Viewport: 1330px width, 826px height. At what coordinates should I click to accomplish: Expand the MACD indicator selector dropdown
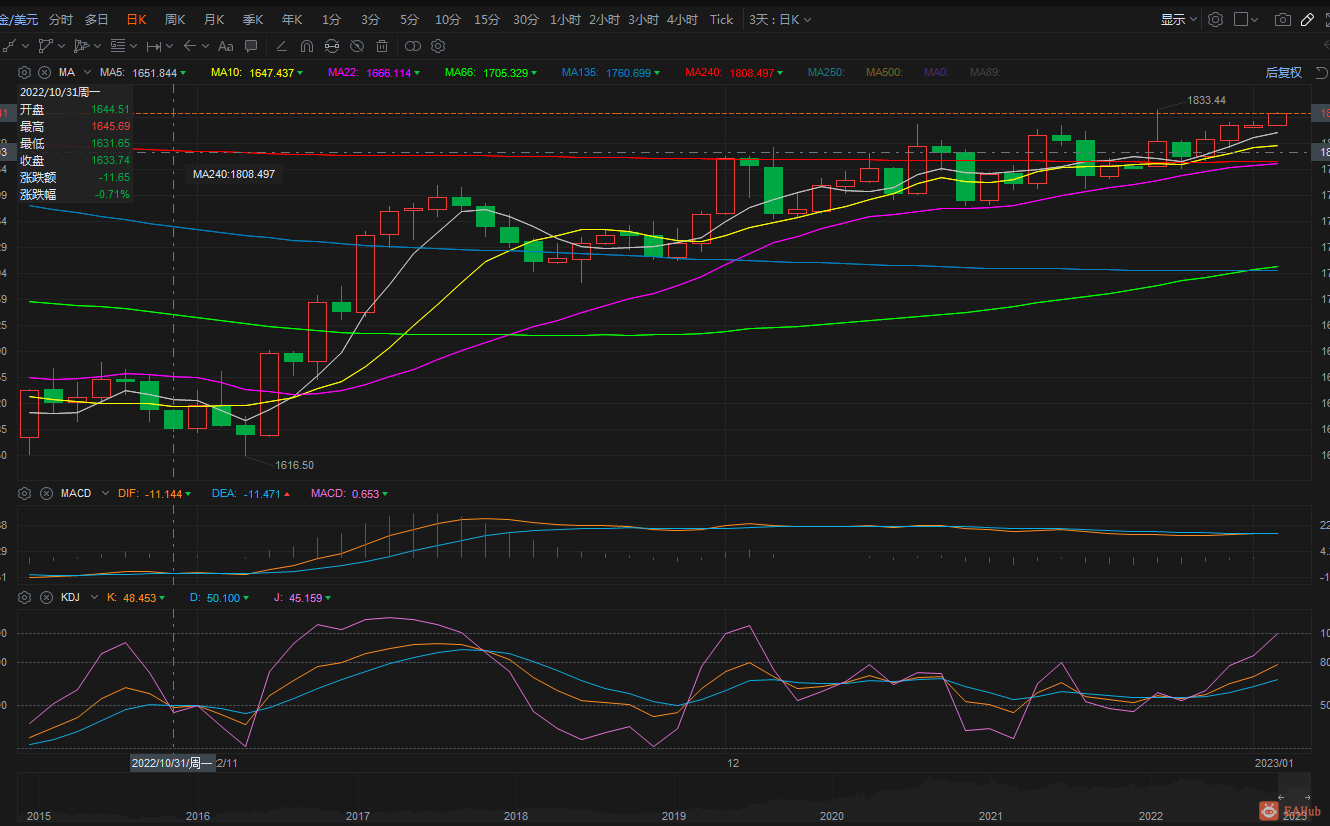pyautogui.click(x=105, y=493)
